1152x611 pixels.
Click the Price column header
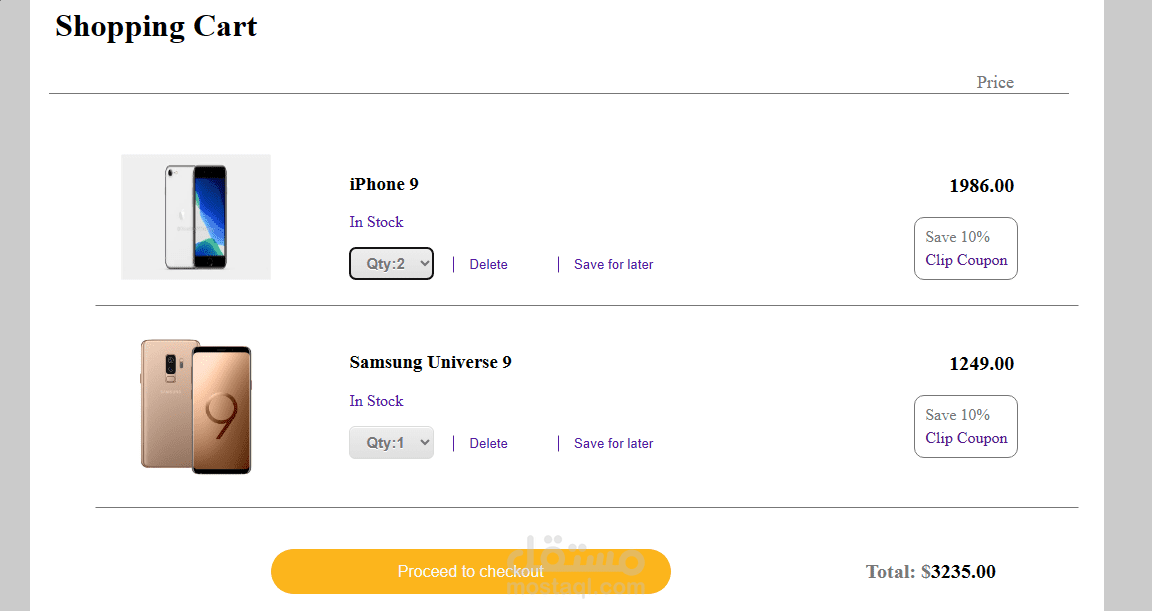click(x=995, y=82)
